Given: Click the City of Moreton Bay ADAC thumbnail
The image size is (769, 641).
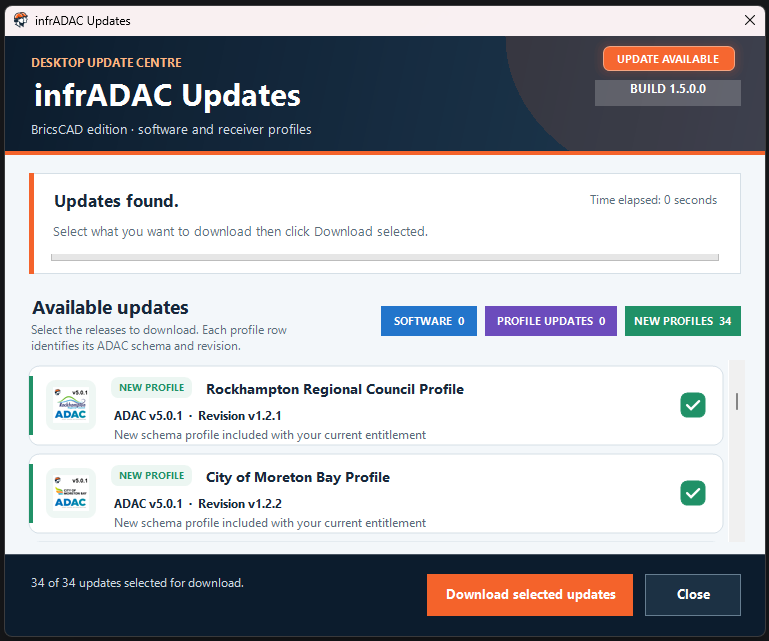Looking at the screenshot, I should click(71, 493).
